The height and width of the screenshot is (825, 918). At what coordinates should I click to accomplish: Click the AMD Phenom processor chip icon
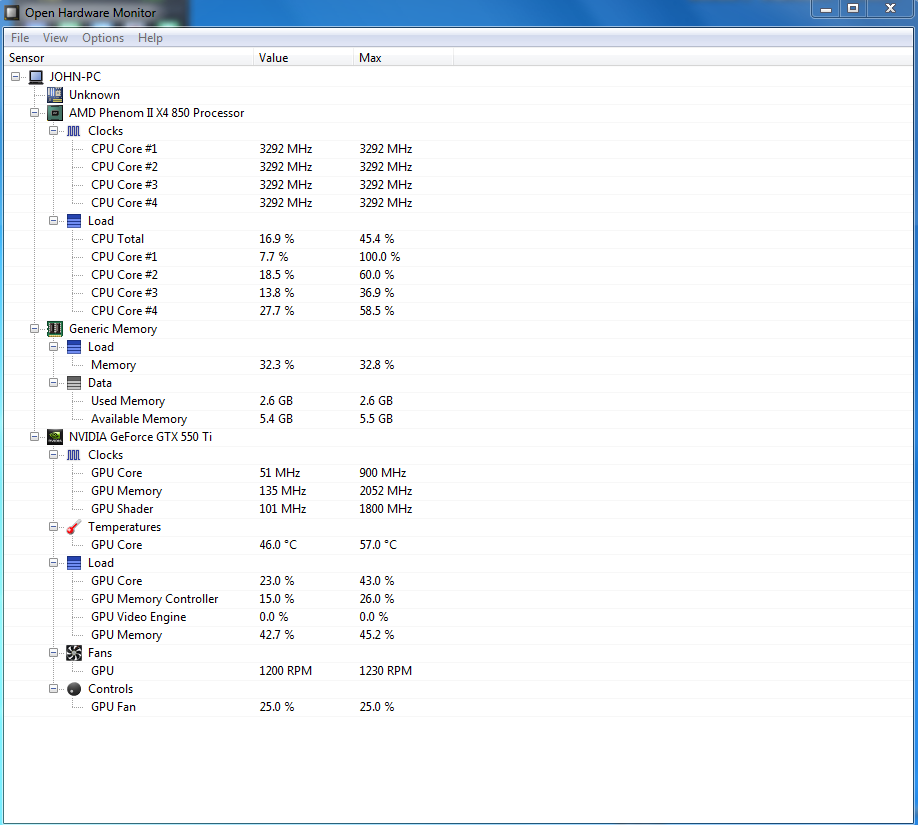click(x=55, y=113)
